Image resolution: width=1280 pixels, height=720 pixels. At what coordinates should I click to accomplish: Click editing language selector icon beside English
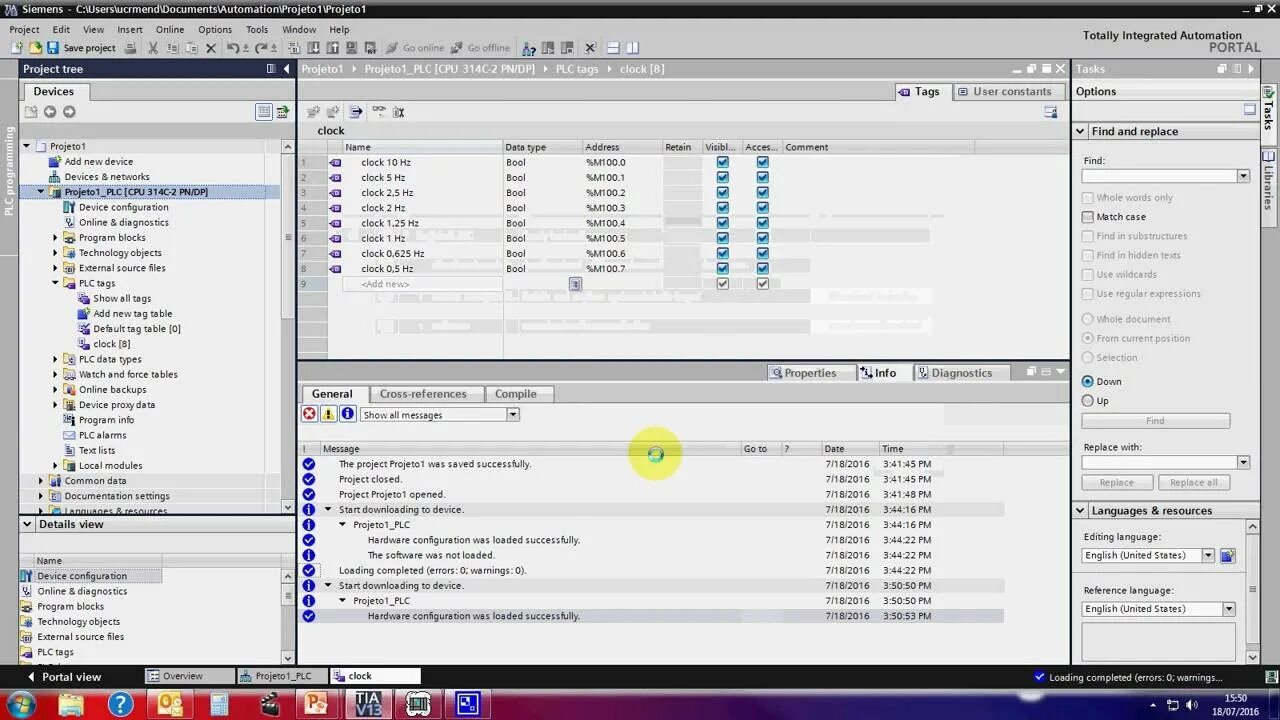click(x=1227, y=555)
